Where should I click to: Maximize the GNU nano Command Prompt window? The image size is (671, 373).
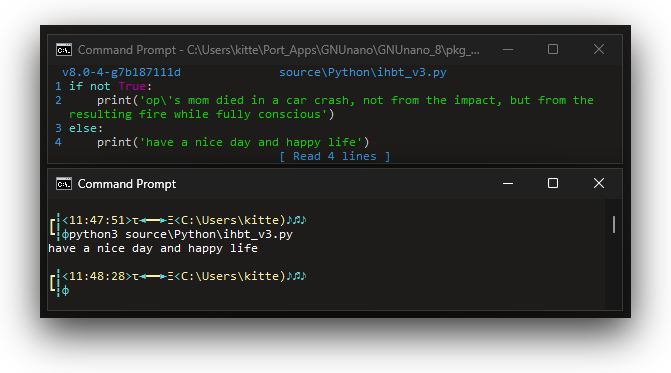pos(553,49)
